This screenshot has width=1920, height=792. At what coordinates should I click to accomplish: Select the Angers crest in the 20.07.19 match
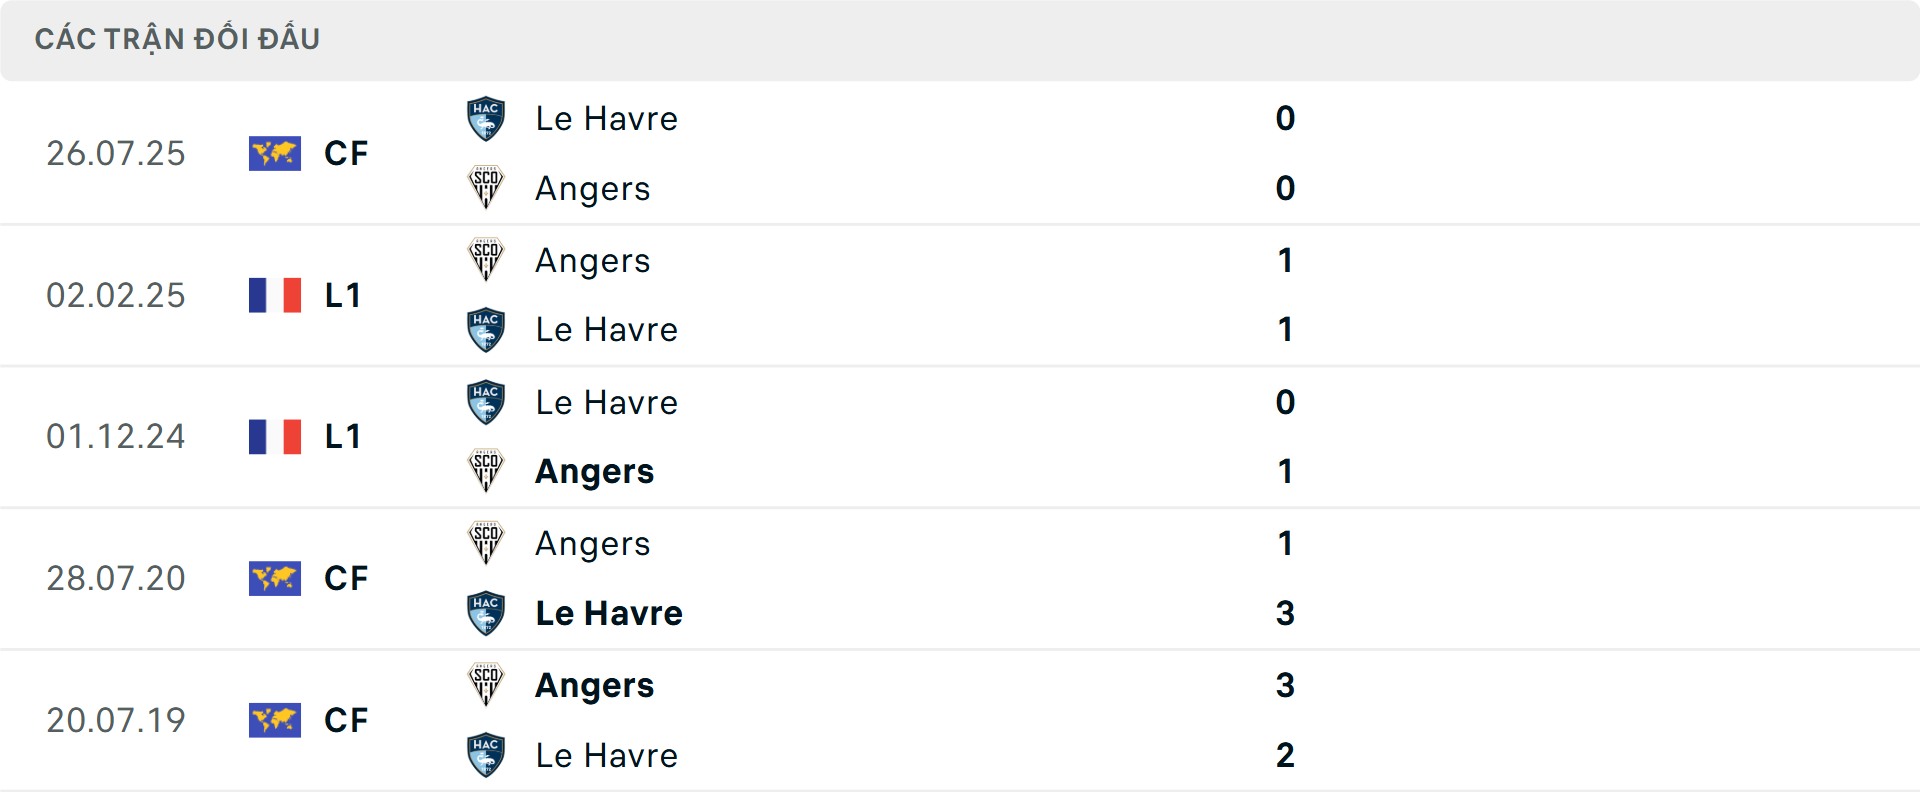coord(486,685)
